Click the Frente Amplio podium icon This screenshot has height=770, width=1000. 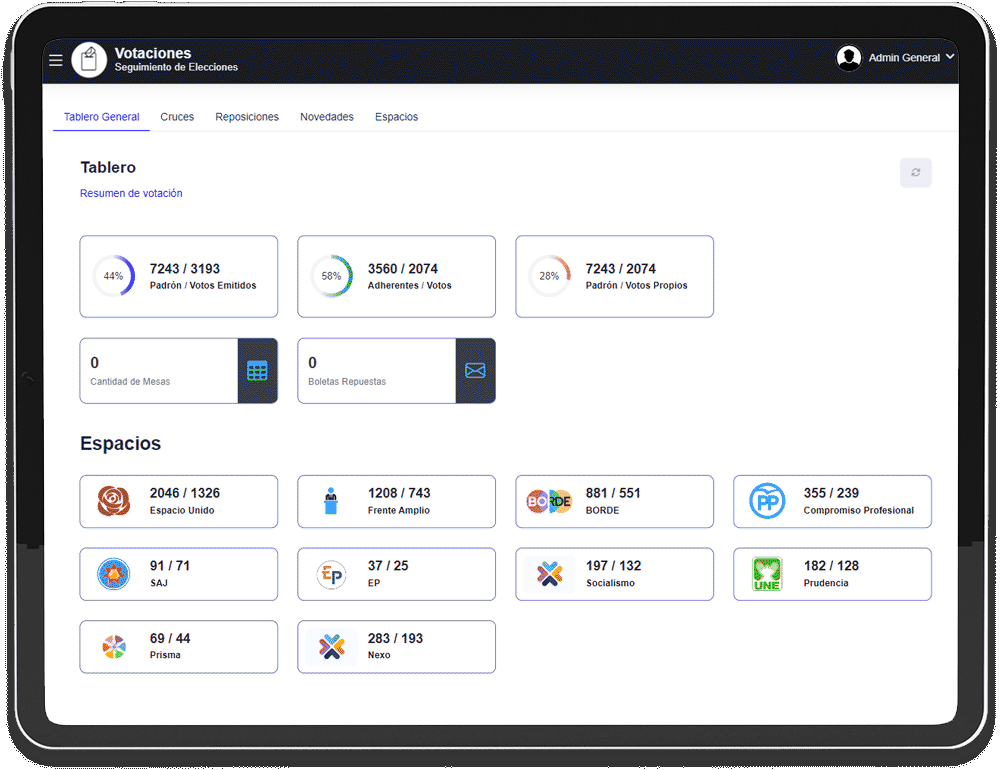coord(330,501)
